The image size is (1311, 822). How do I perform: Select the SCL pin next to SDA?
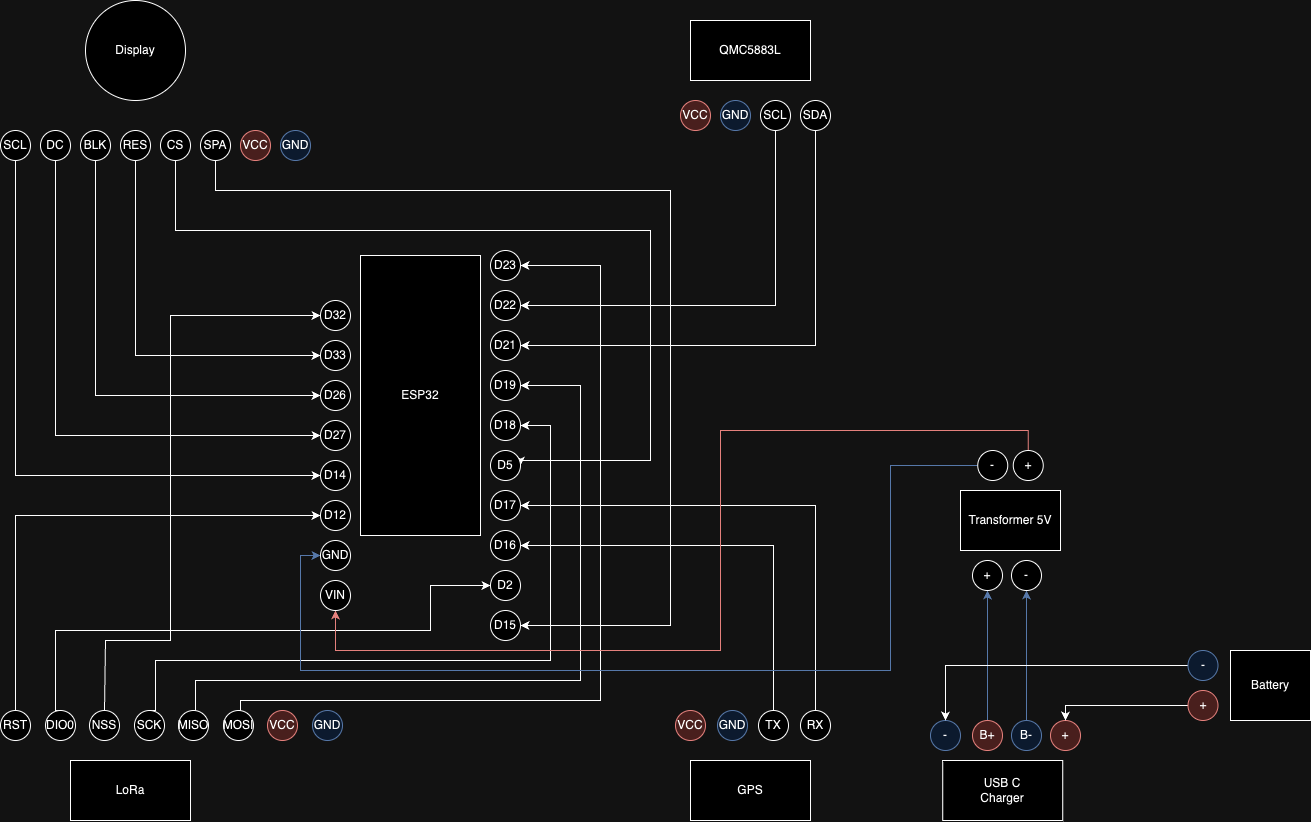pyautogui.click(x=775, y=115)
